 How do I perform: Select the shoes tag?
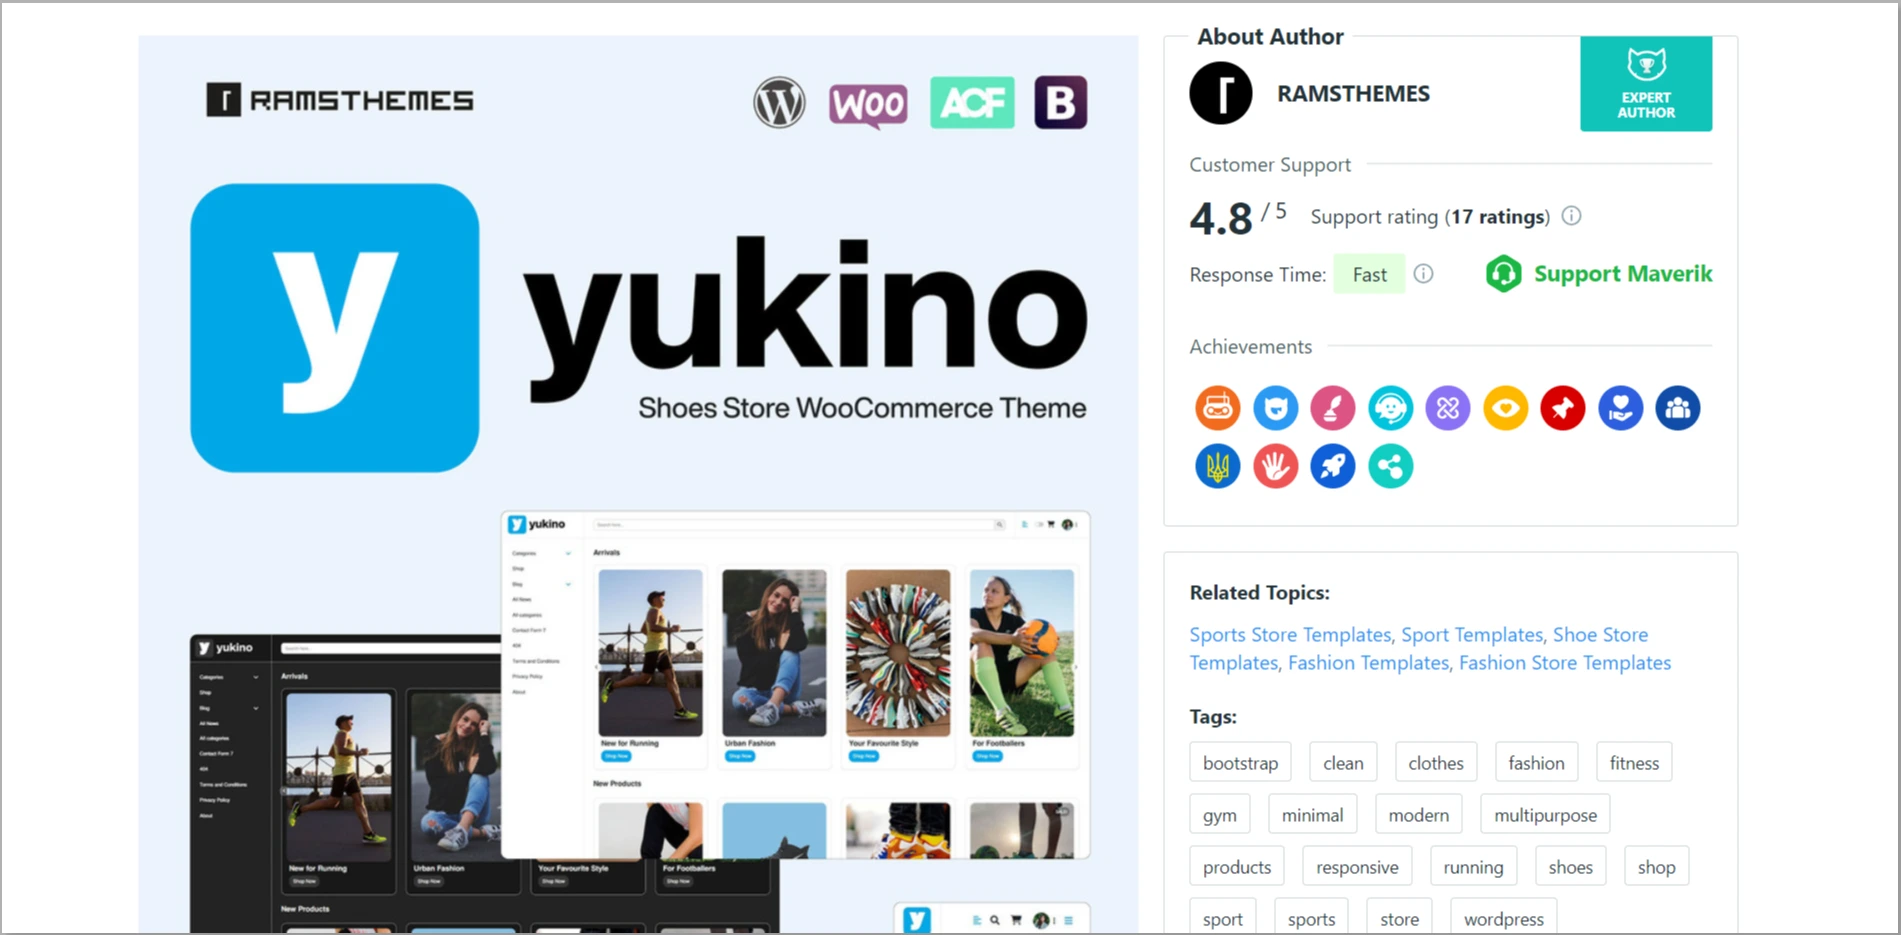pyautogui.click(x=1570, y=867)
